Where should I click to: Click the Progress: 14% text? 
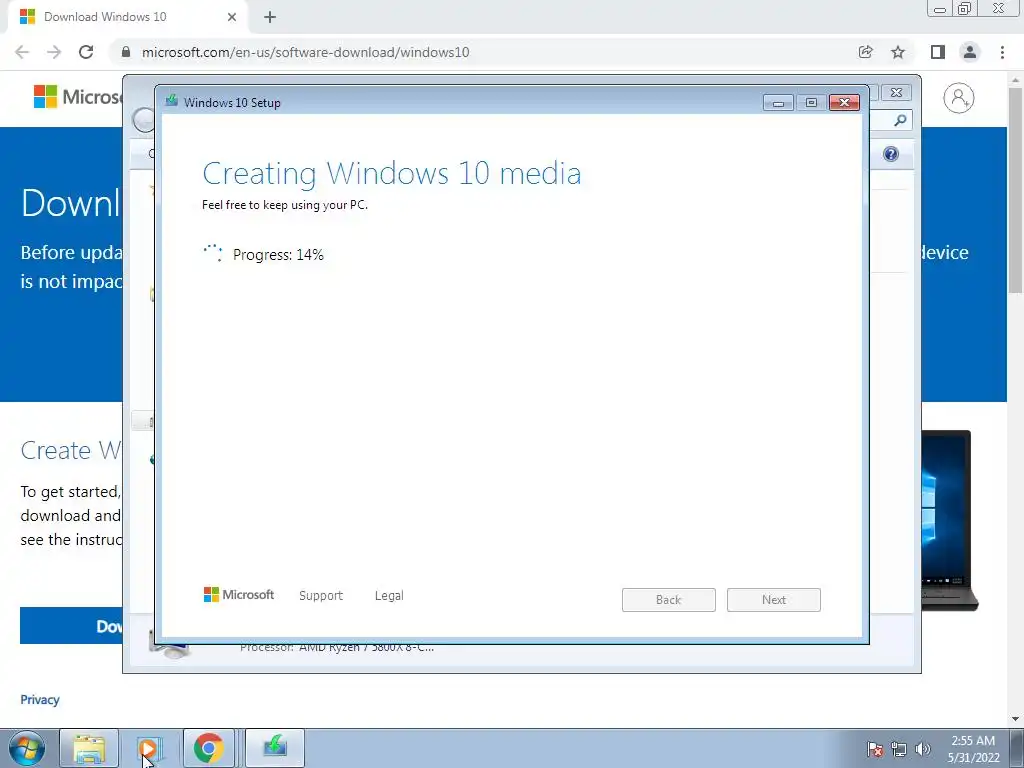coord(278,255)
